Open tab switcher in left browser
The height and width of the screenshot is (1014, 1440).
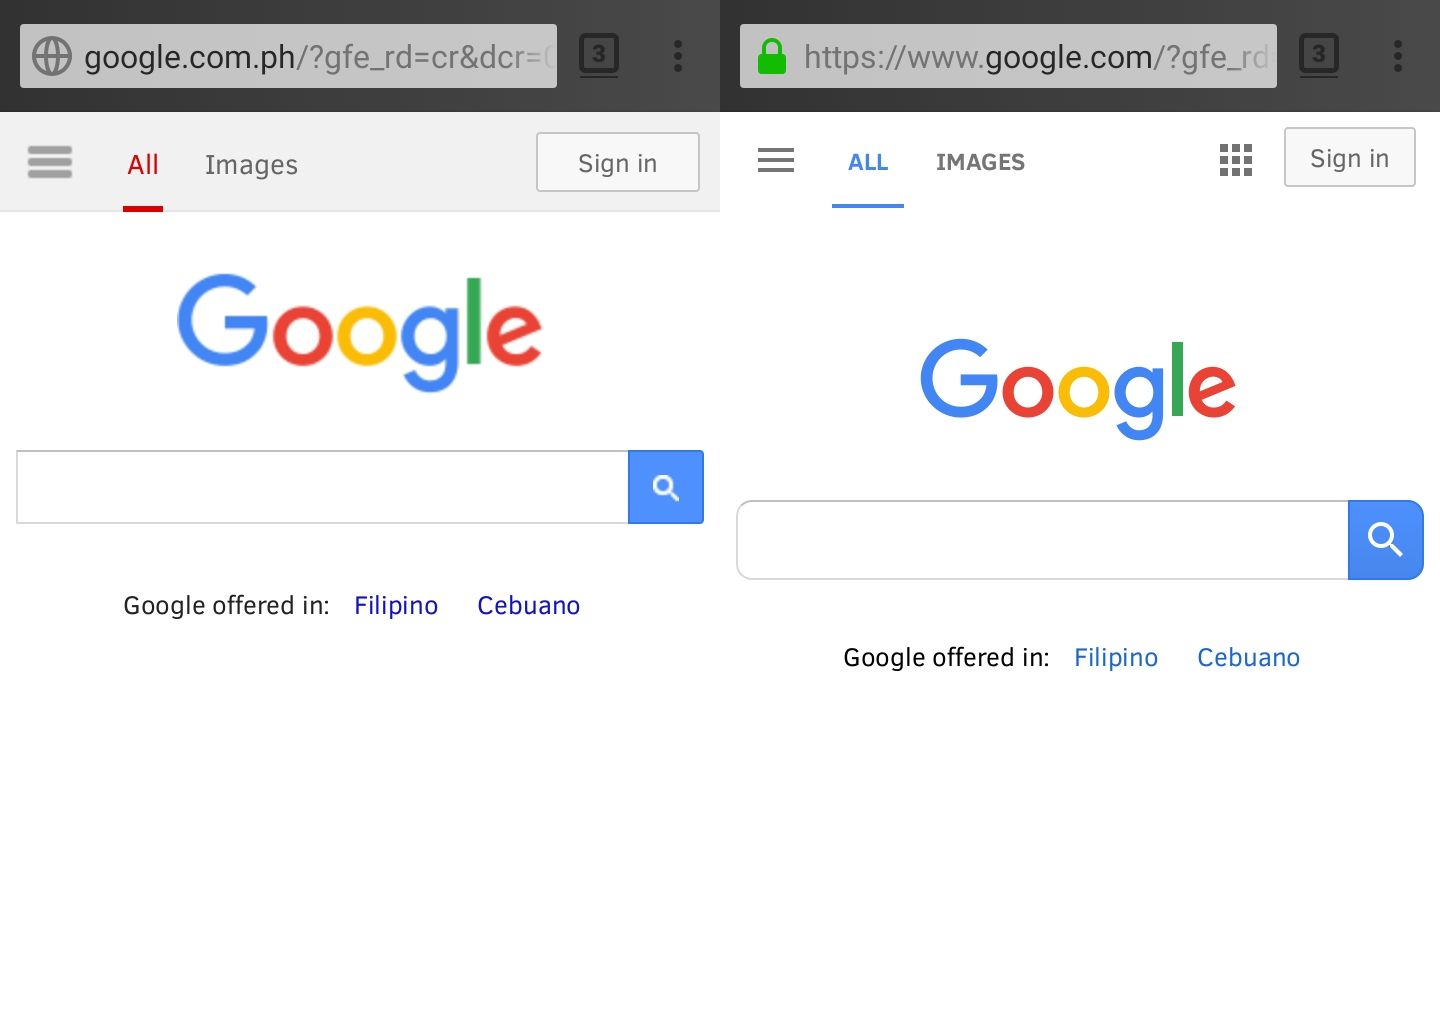(599, 55)
